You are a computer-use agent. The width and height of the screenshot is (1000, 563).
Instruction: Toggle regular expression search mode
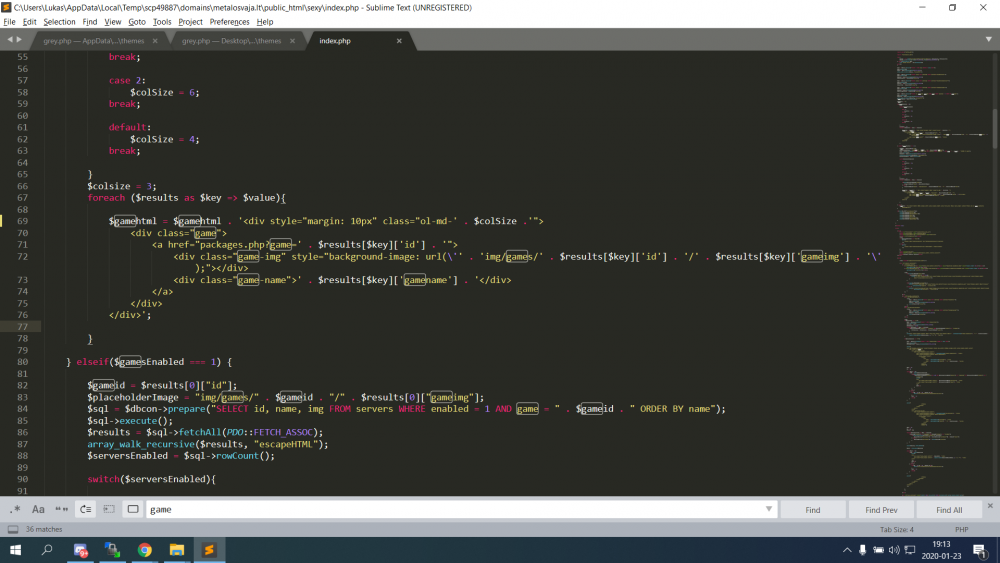(15, 509)
